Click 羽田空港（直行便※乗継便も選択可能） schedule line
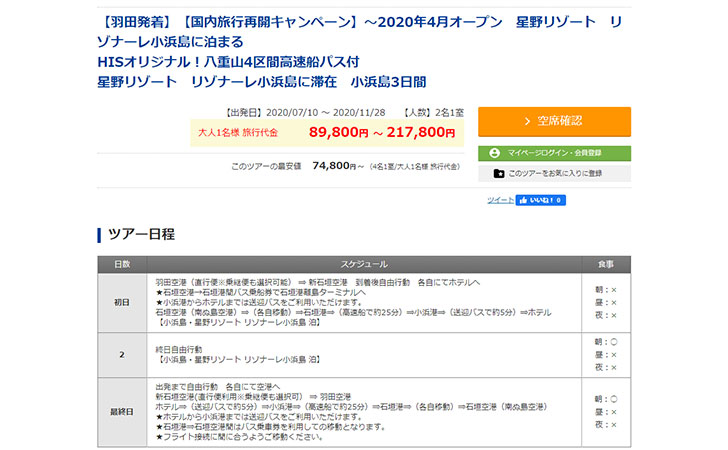This screenshot has width=728, height=450. point(318,282)
